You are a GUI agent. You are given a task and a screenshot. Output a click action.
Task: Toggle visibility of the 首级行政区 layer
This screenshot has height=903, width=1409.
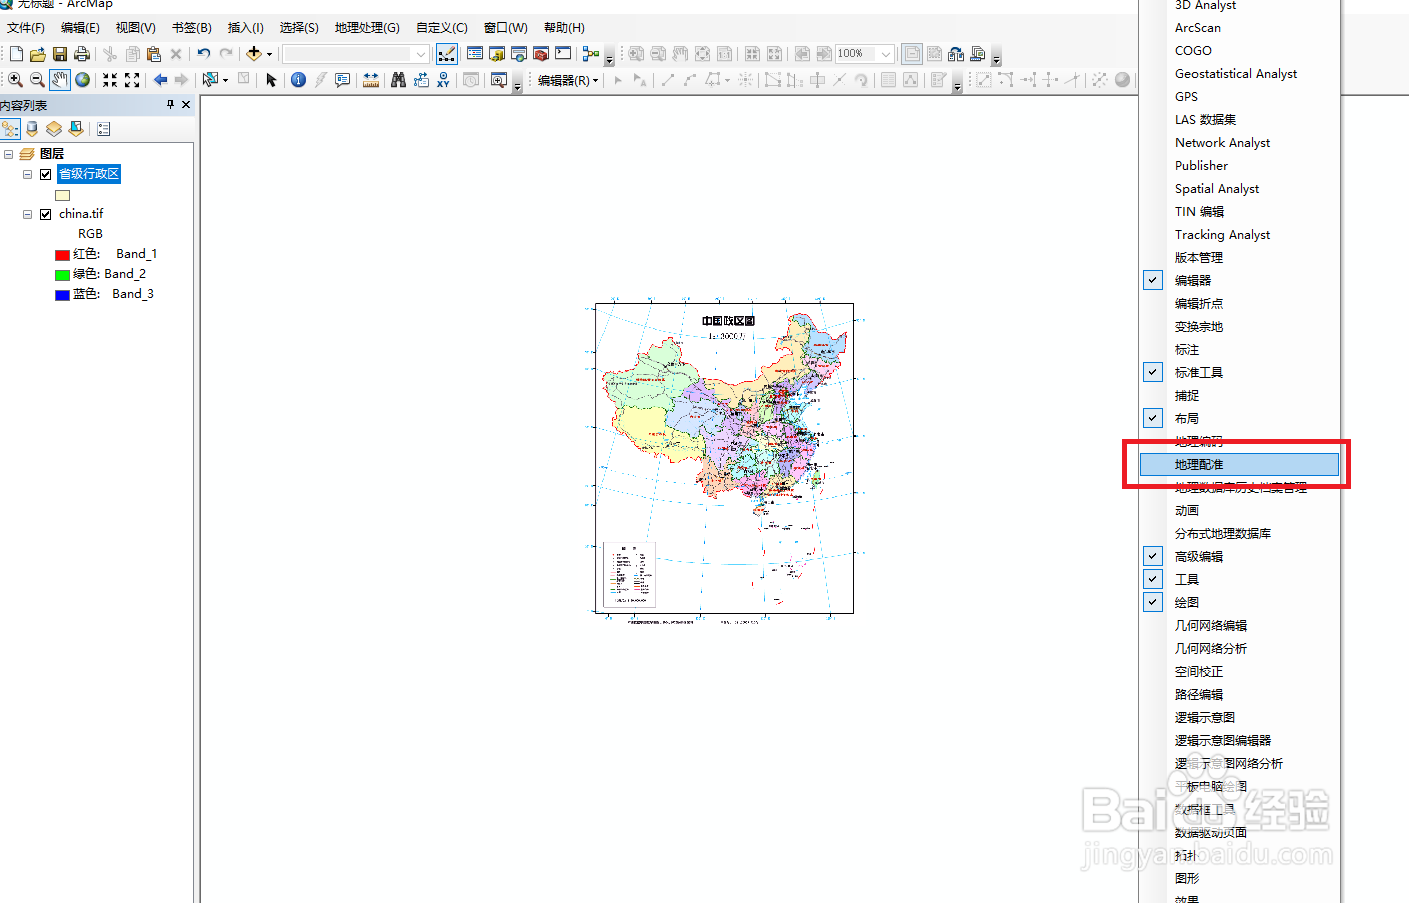tap(46, 173)
